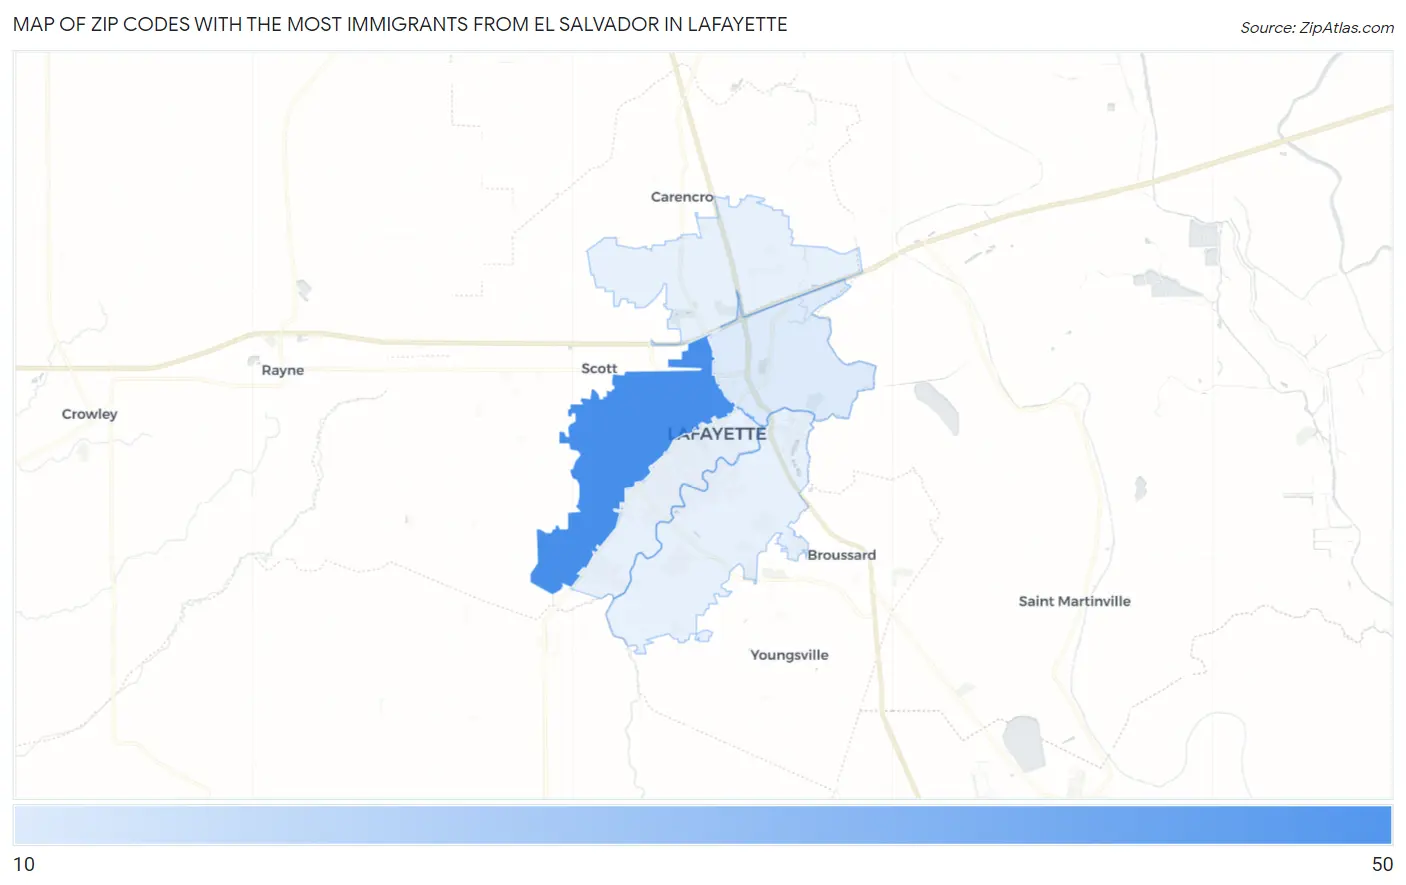The height and width of the screenshot is (885, 1406).
Task: Click the Youngsville town label
Action: [x=789, y=655]
